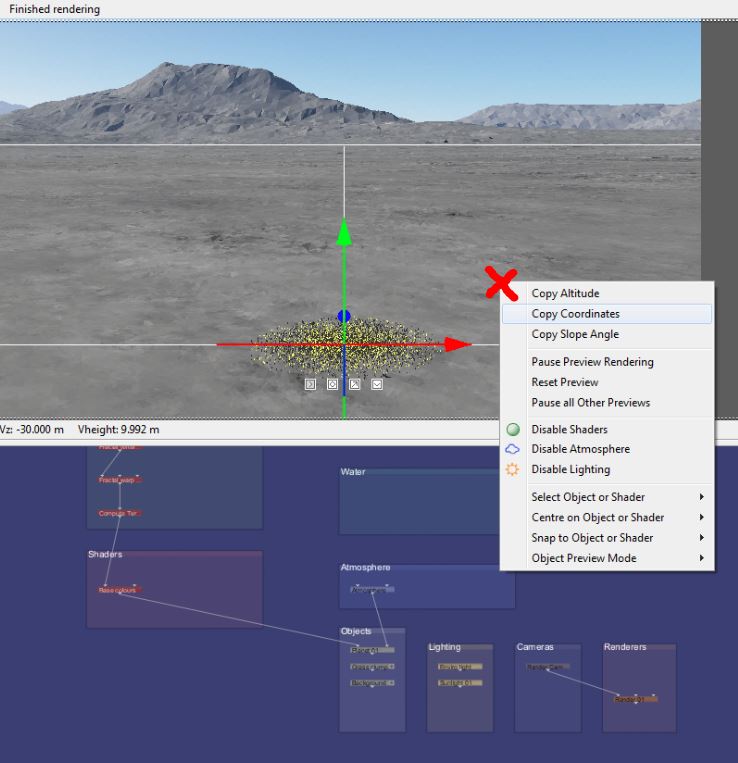Expand Select Object or Shader submenu arrow

(702, 497)
